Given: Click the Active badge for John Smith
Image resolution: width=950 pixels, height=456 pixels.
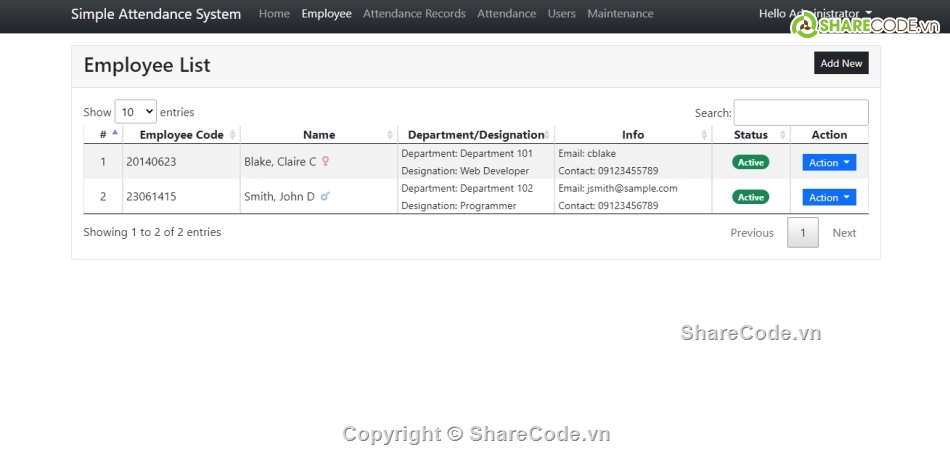Looking at the screenshot, I should click(750, 197).
